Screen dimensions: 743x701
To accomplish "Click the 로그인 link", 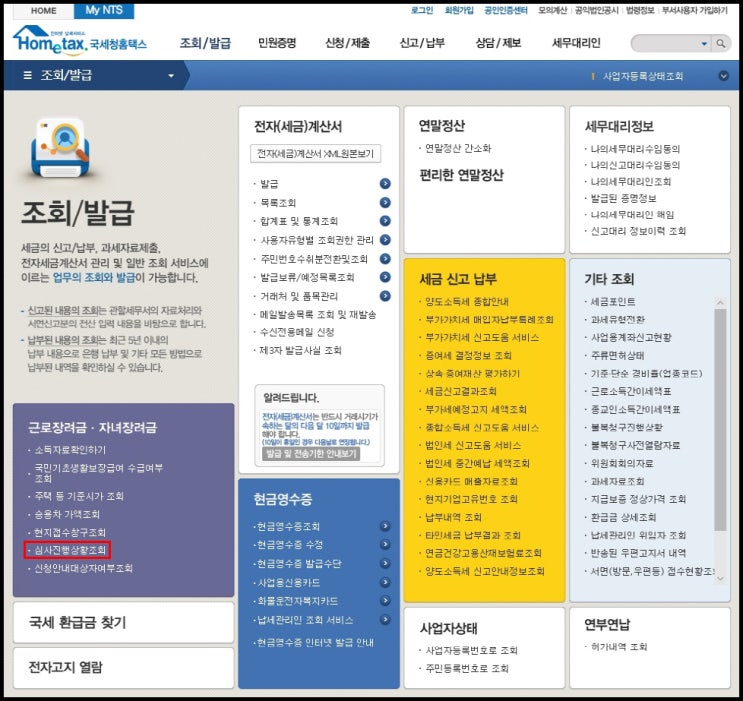I will pos(422,10).
